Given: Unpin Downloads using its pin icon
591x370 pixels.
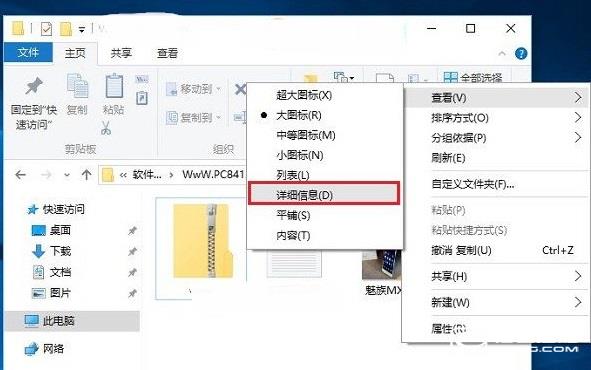Looking at the screenshot, I should (x=132, y=251).
